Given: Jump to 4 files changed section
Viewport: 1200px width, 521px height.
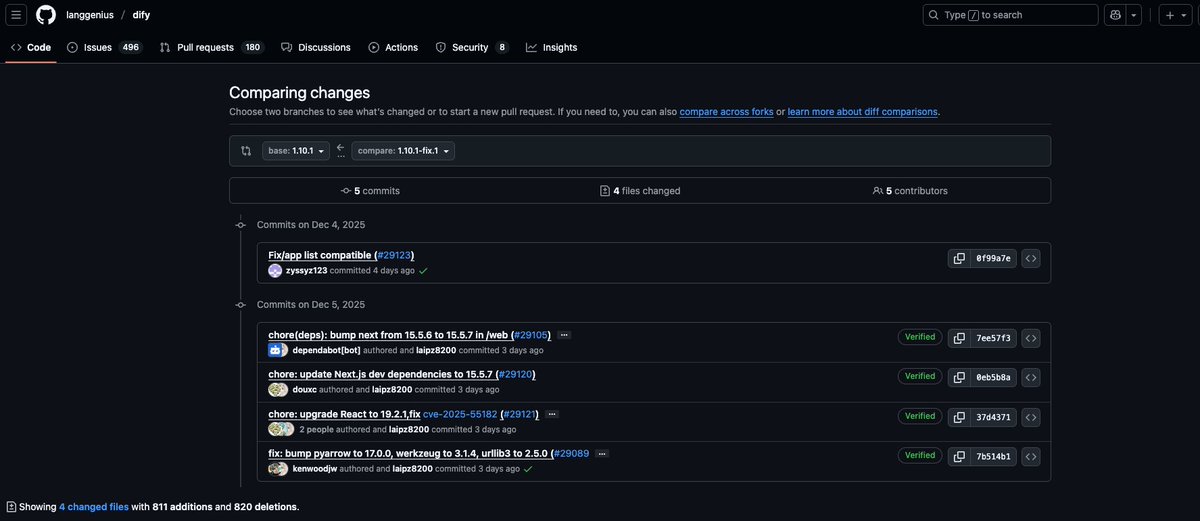Looking at the screenshot, I should (x=640, y=191).
